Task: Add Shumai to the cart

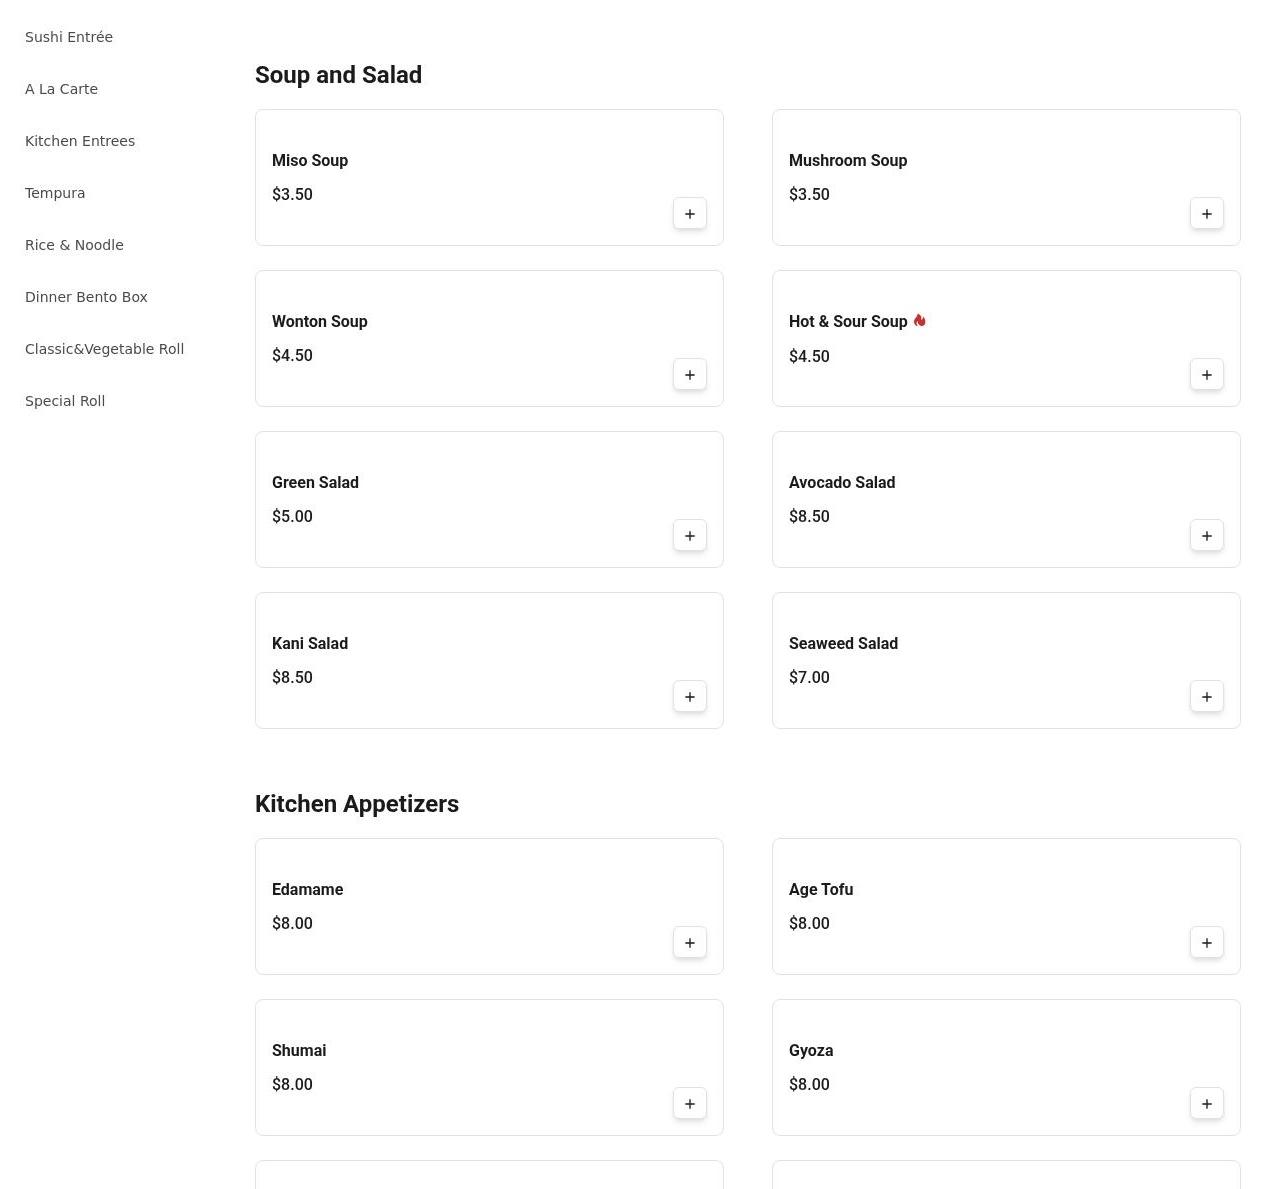Action: point(689,1104)
